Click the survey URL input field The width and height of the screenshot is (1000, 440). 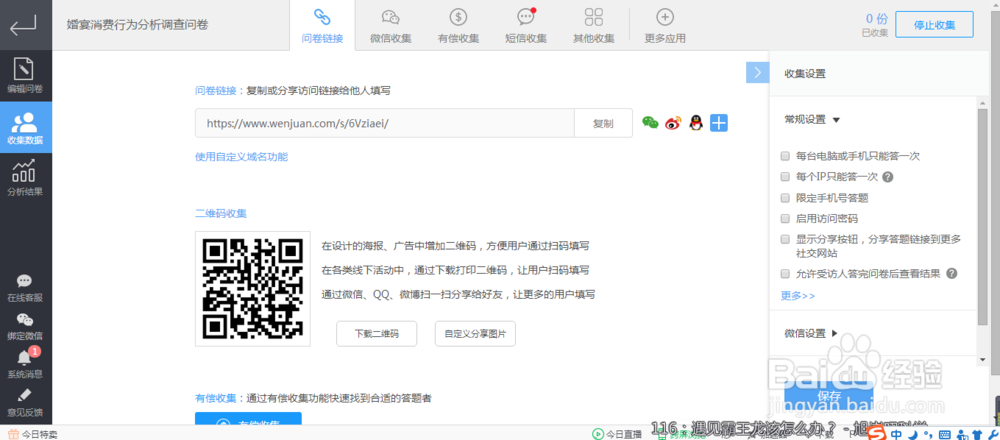tap(385, 123)
